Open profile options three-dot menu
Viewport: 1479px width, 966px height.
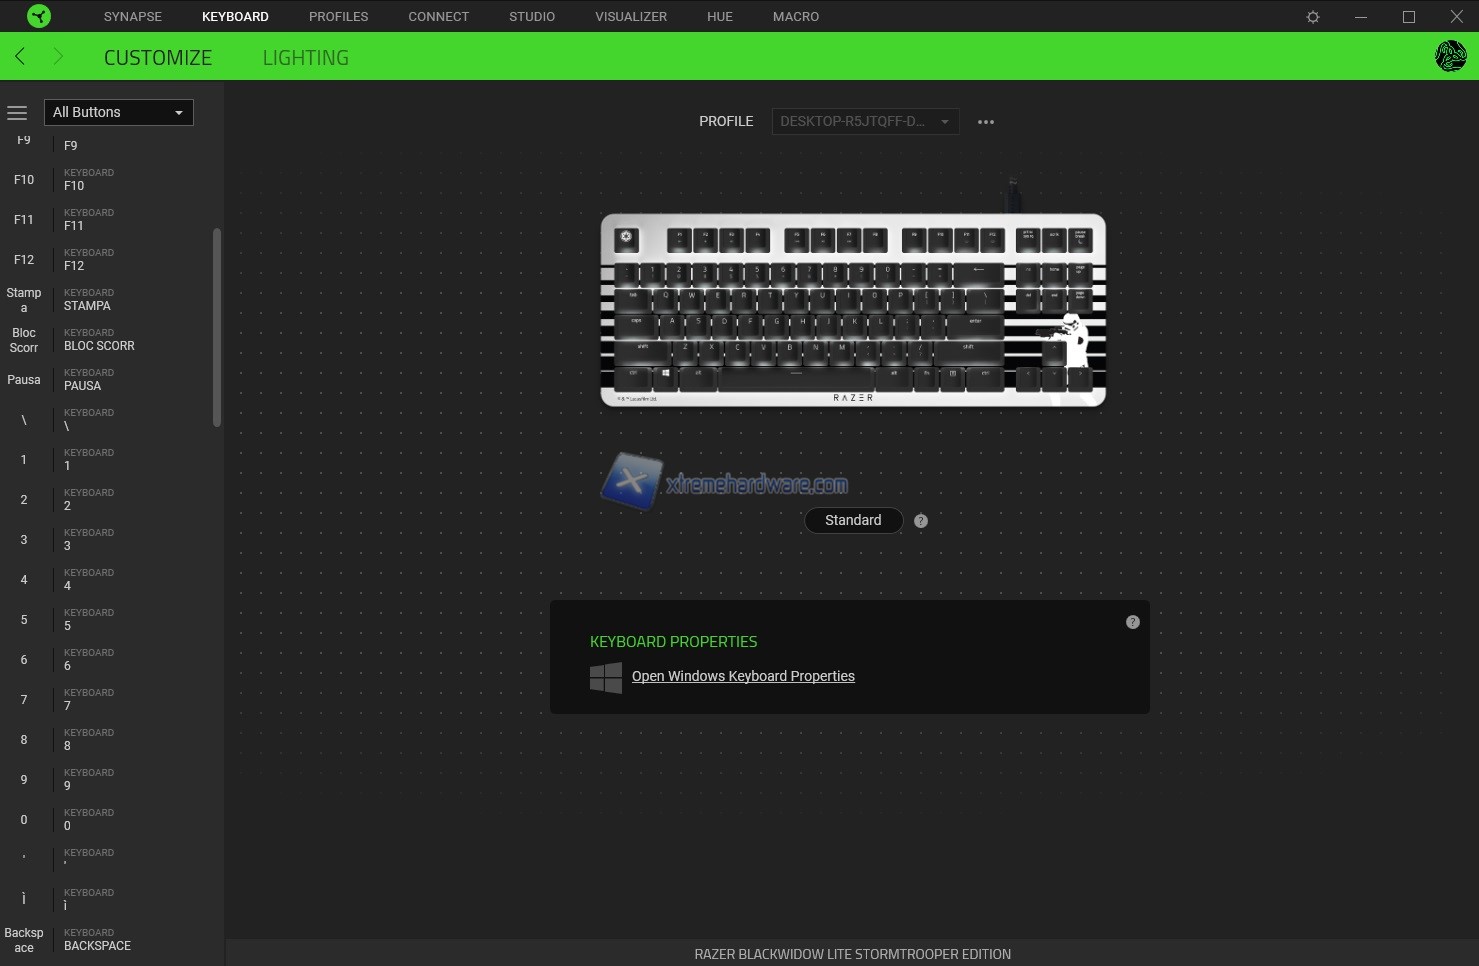pyautogui.click(x=986, y=122)
